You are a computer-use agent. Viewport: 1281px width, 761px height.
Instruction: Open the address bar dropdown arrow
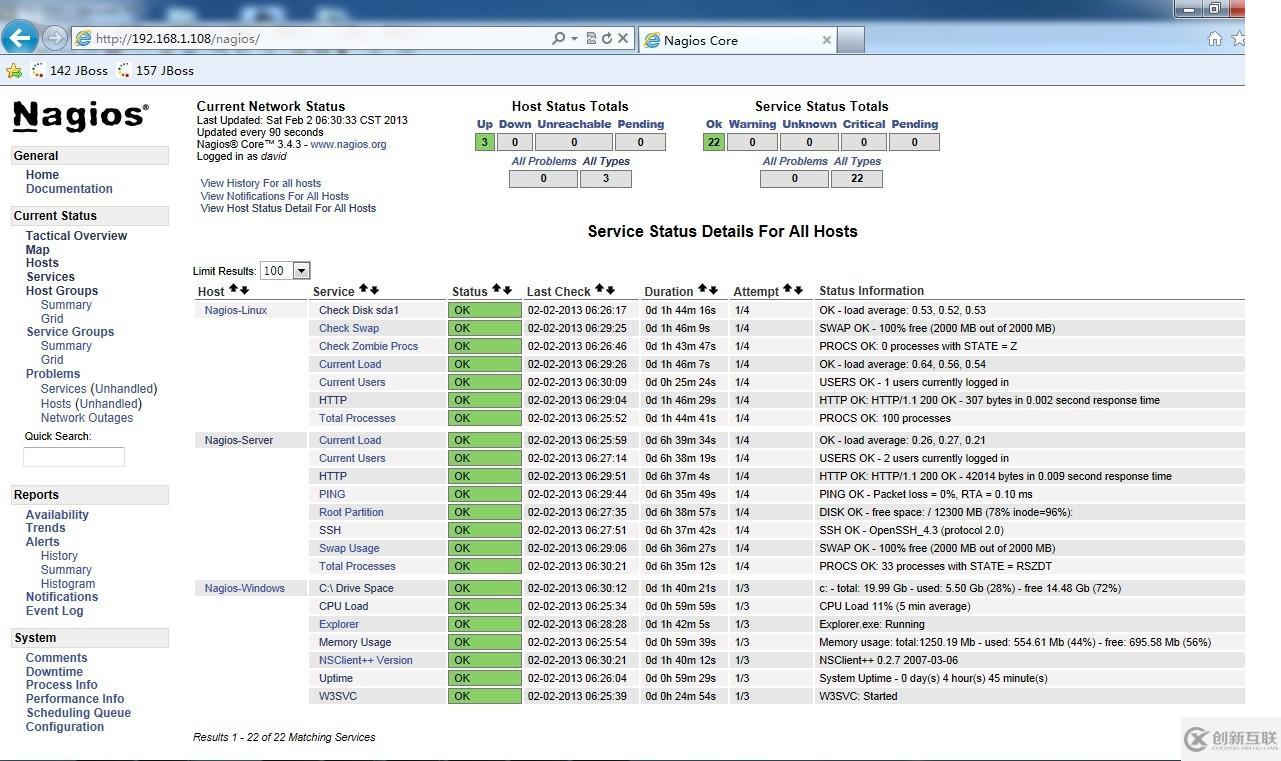point(574,38)
